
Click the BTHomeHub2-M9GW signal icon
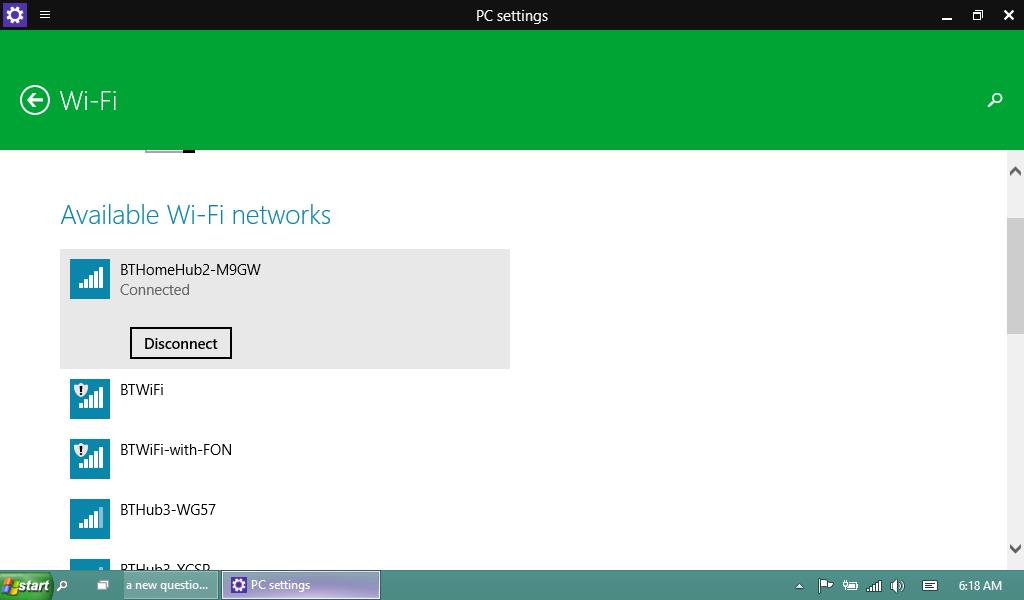[x=90, y=279]
